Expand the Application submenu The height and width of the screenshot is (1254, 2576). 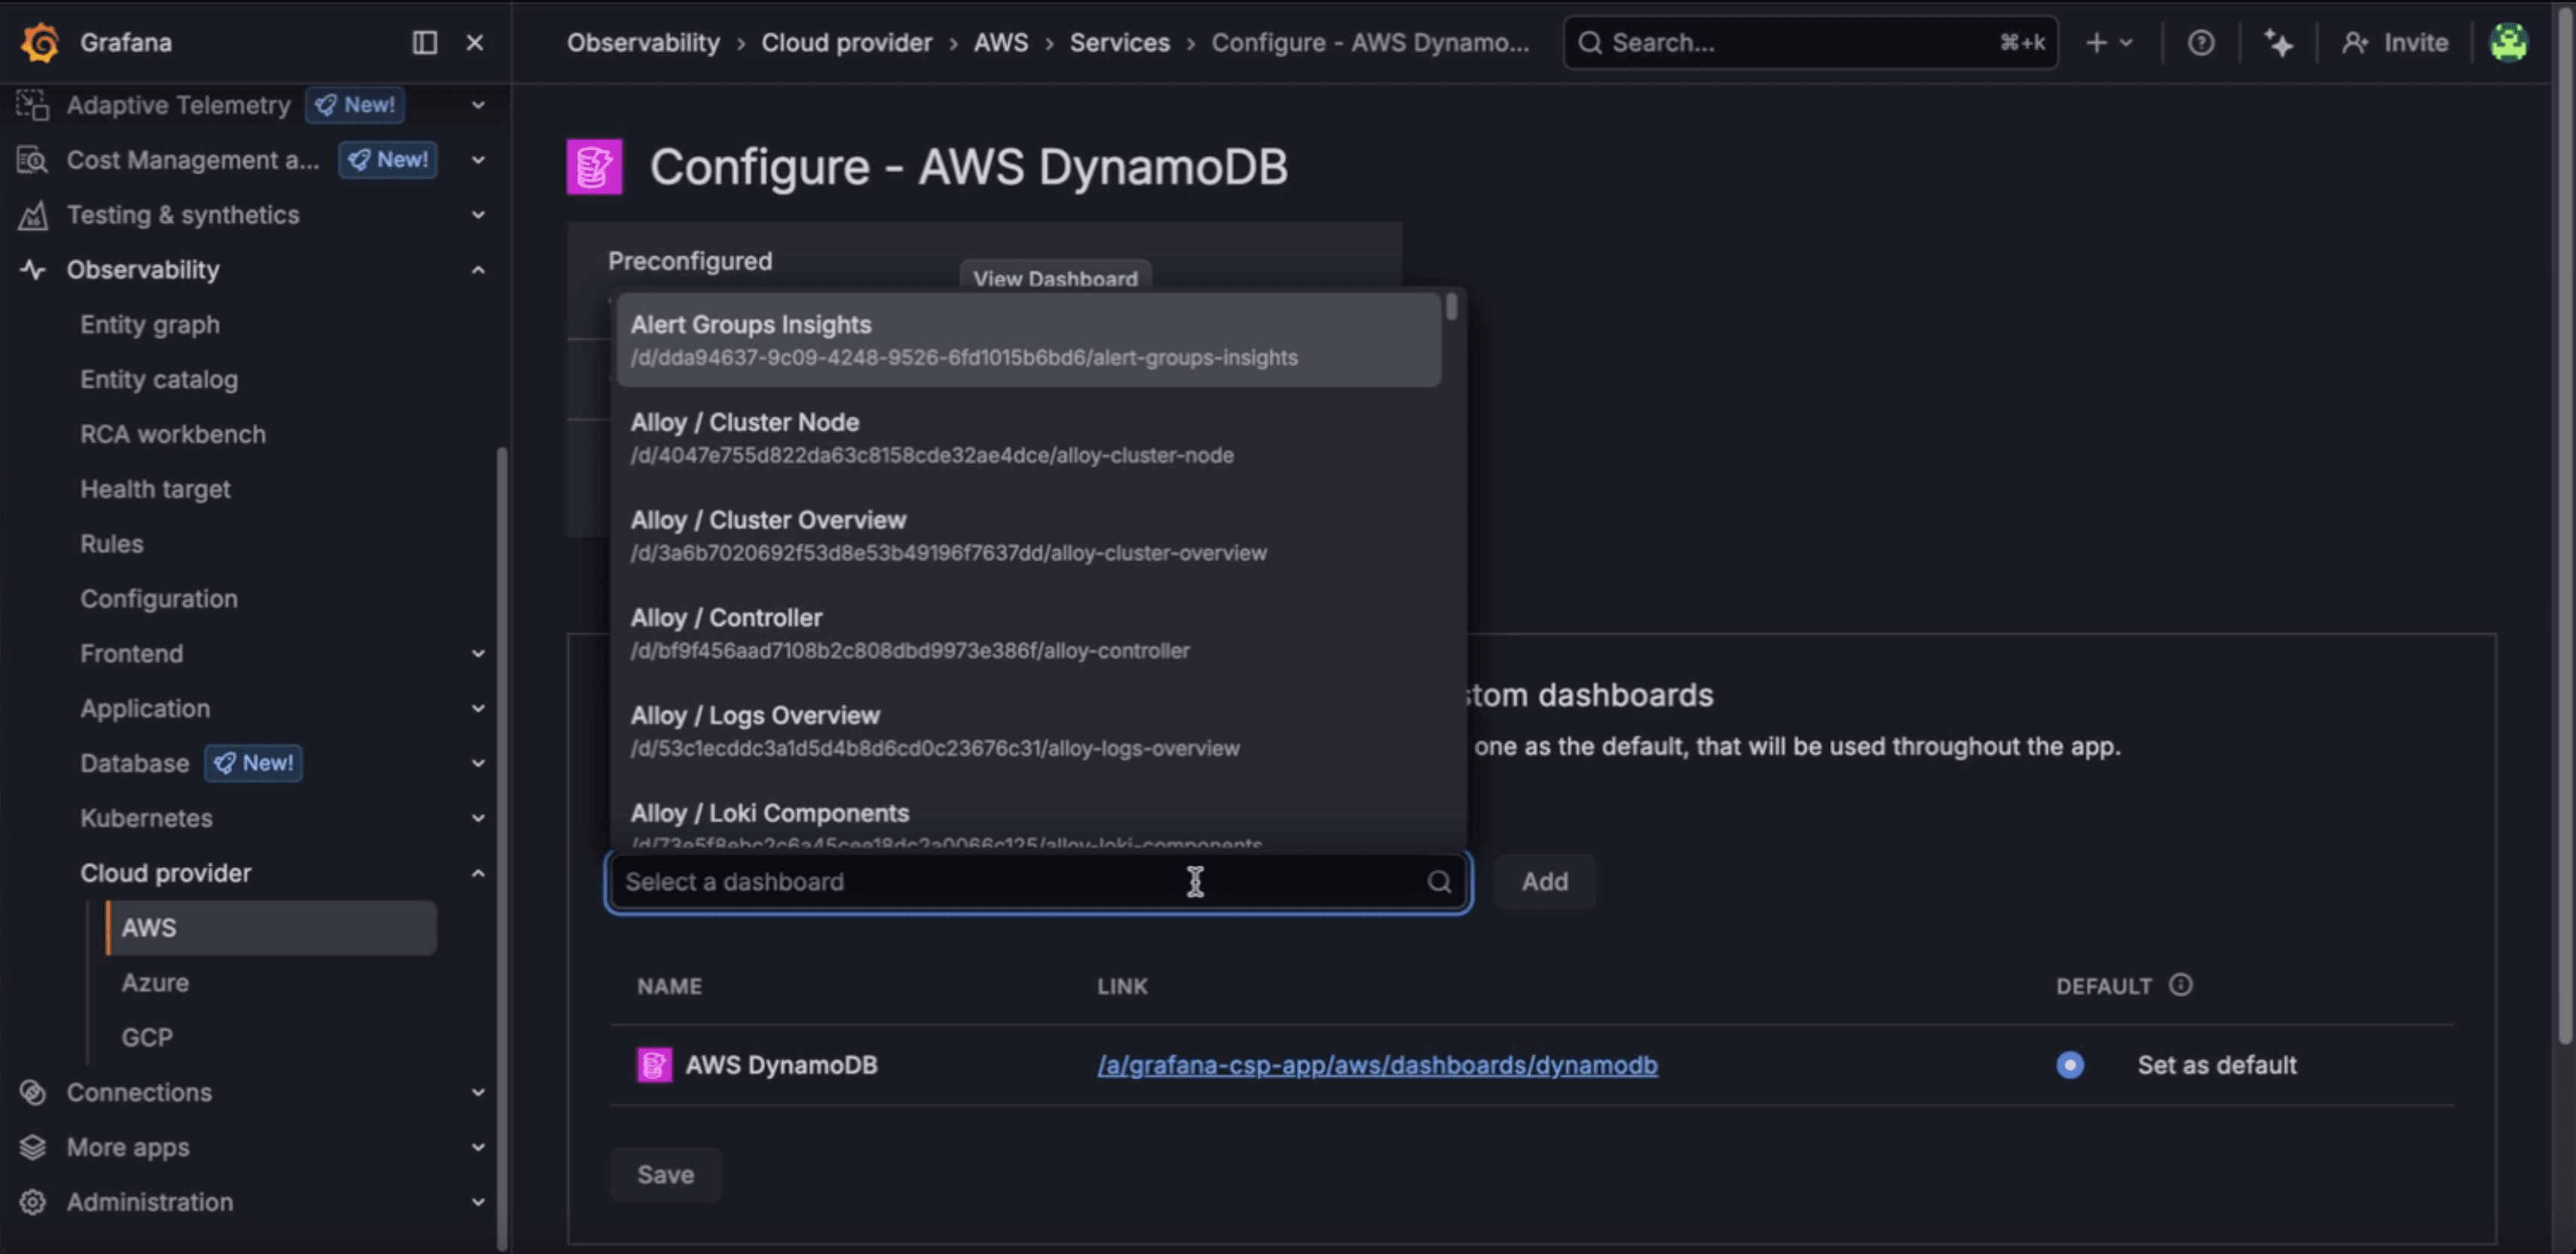[x=478, y=709]
